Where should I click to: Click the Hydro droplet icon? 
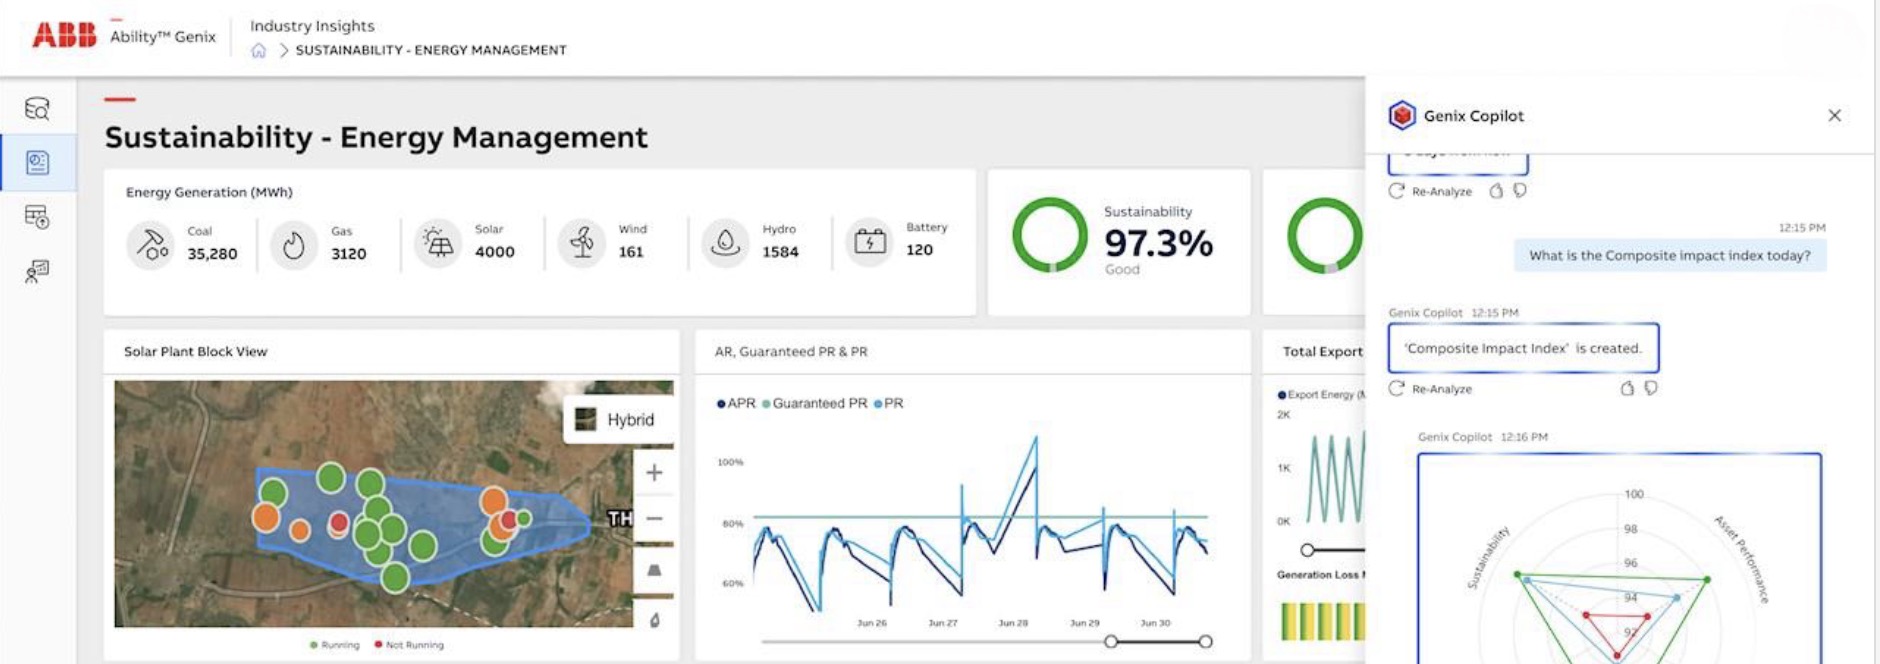coord(726,243)
